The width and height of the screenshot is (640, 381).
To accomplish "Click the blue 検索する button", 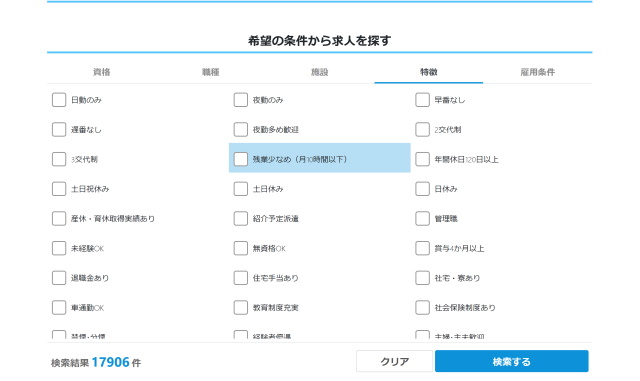I will (511, 361).
